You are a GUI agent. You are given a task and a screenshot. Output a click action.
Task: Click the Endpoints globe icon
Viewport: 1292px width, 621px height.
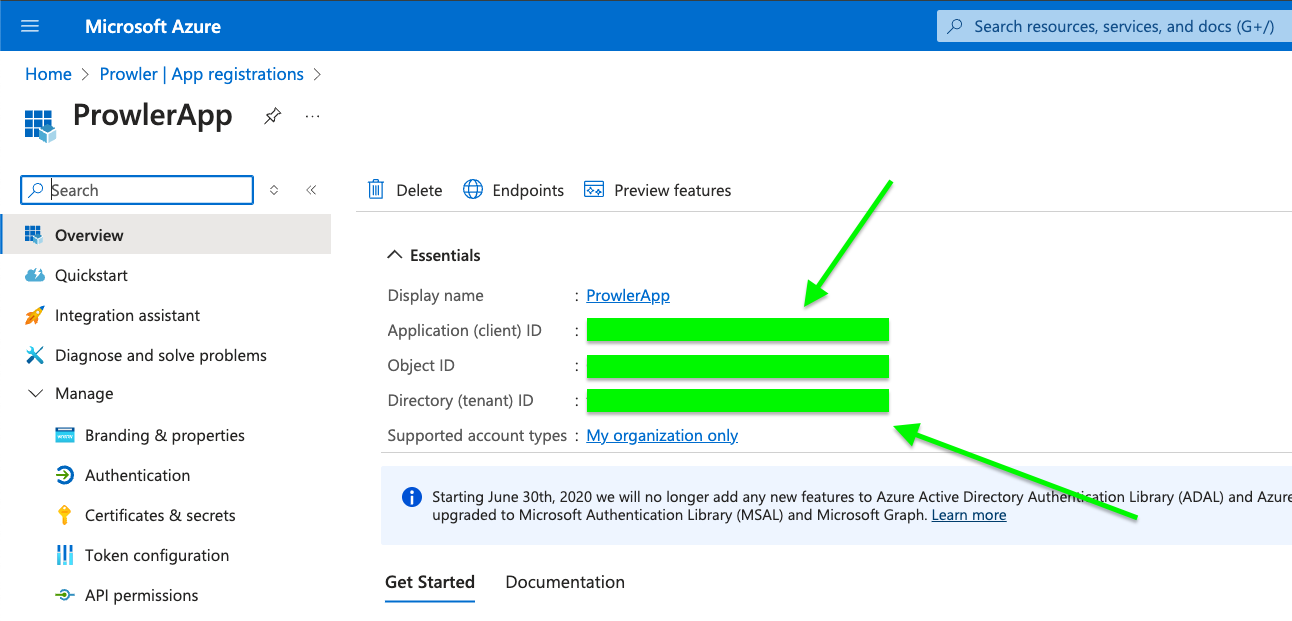coord(473,190)
